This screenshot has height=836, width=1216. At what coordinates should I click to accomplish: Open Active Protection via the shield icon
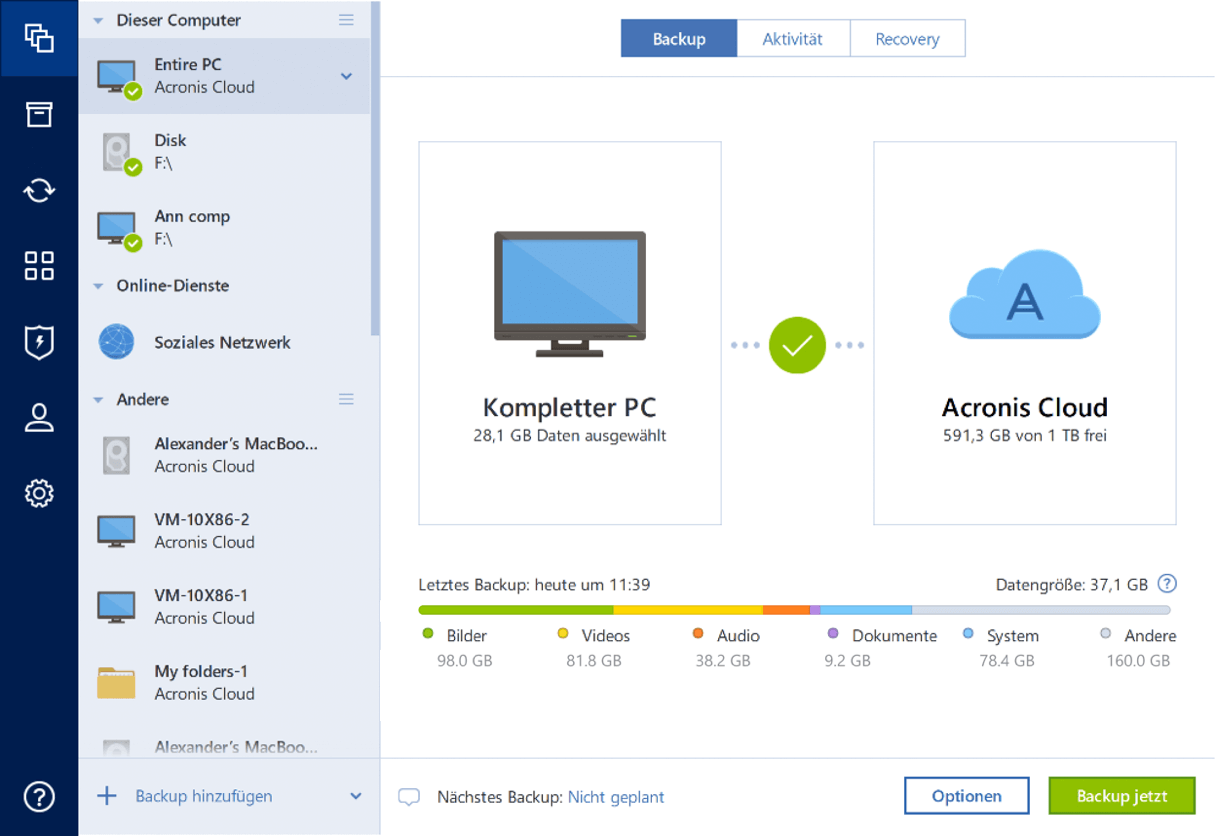(x=39, y=342)
